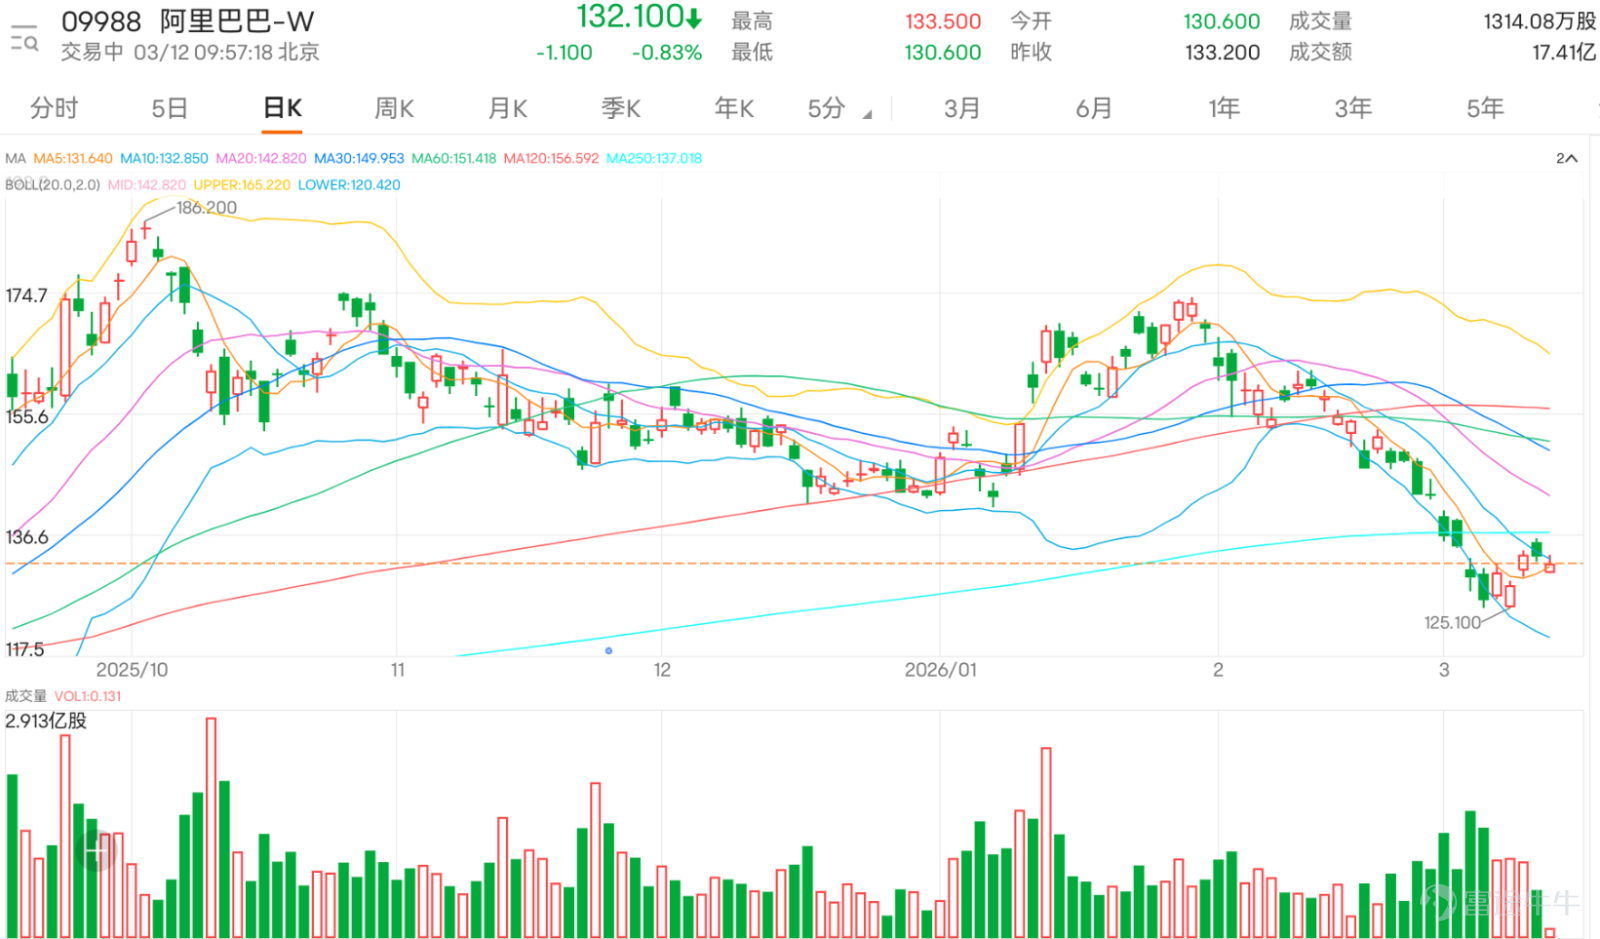Set chart range to 3月
1600x939 pixels.
click(962, 108)
